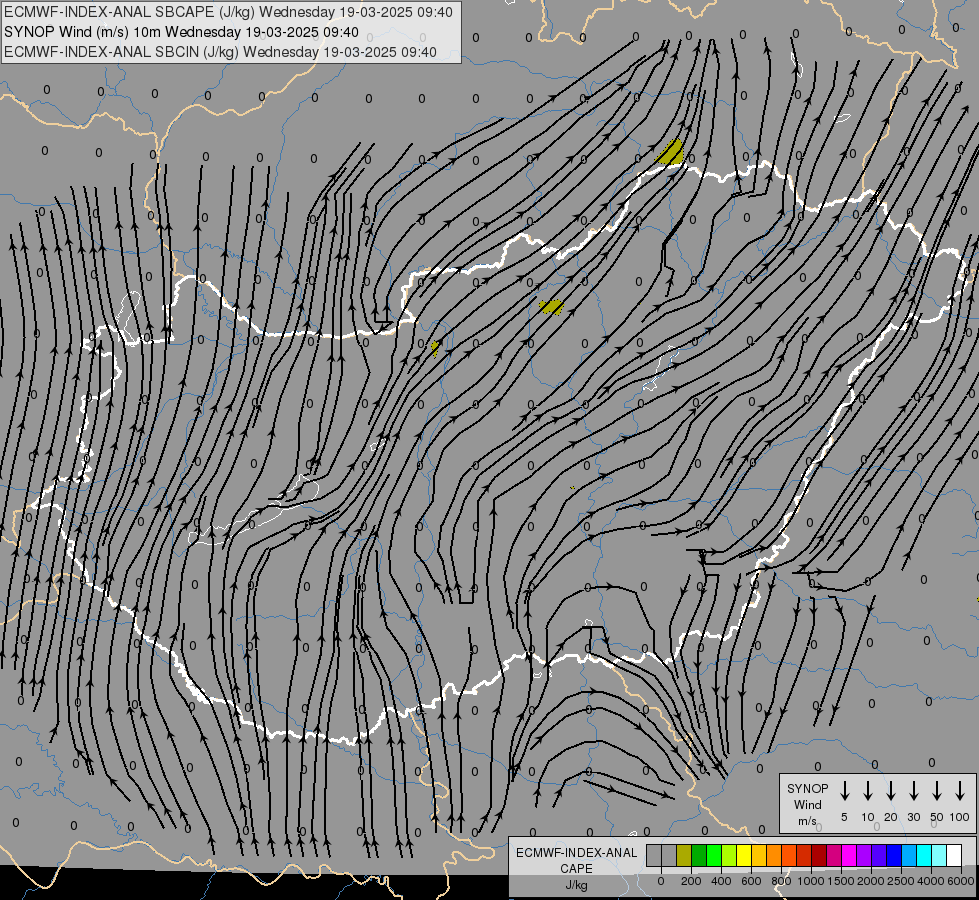Click the 800 tick label on CAPE scale

[x=781, y=881]
